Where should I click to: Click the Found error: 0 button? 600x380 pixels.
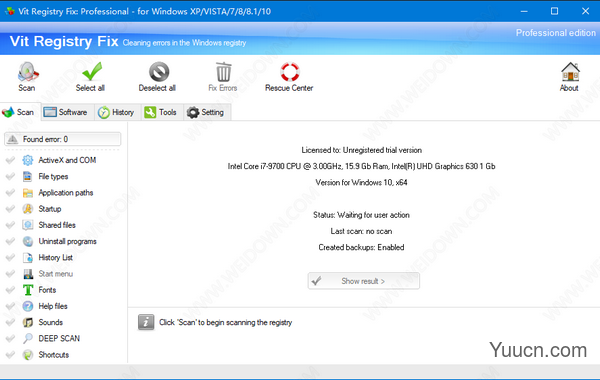click(x=63, y=139)
